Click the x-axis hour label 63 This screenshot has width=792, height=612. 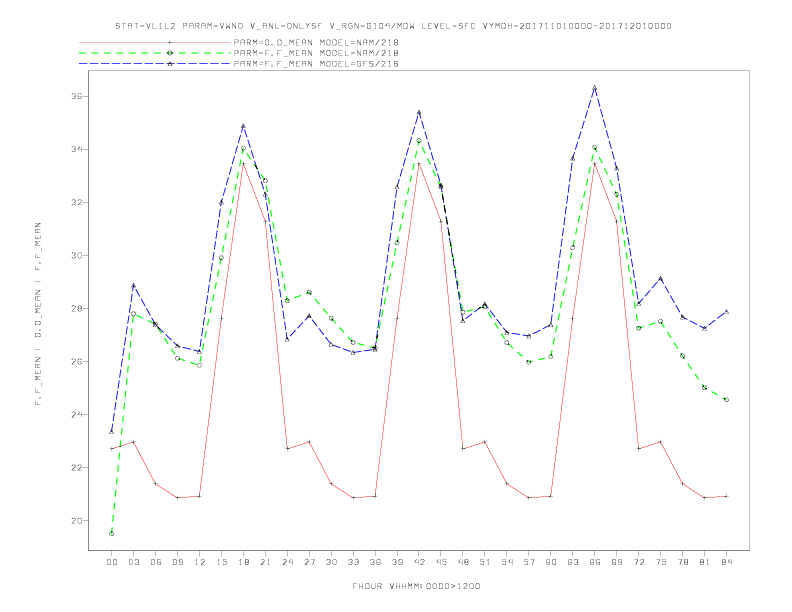coord(573,562)
